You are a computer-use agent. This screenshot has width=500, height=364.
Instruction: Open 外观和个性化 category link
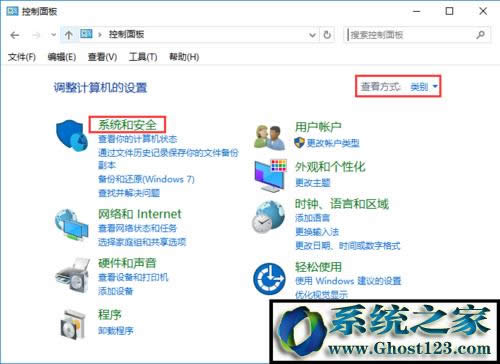(x=330, y=166)
